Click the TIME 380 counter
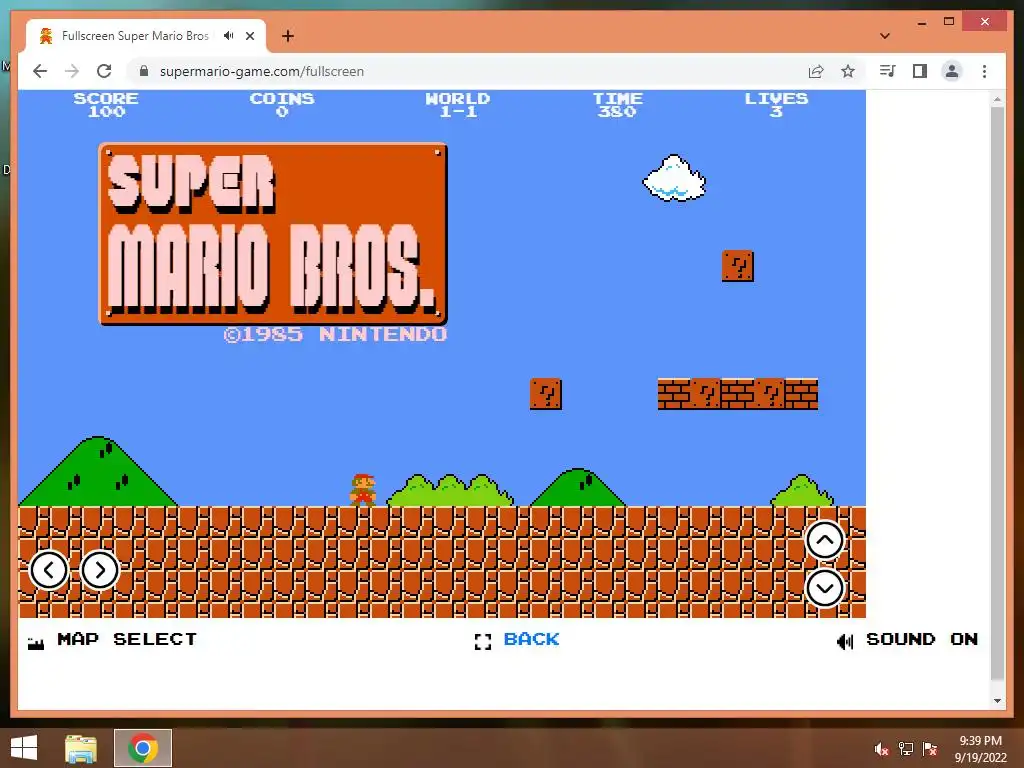The width and height of the screenshot is (1024, 768). (617, 104)
